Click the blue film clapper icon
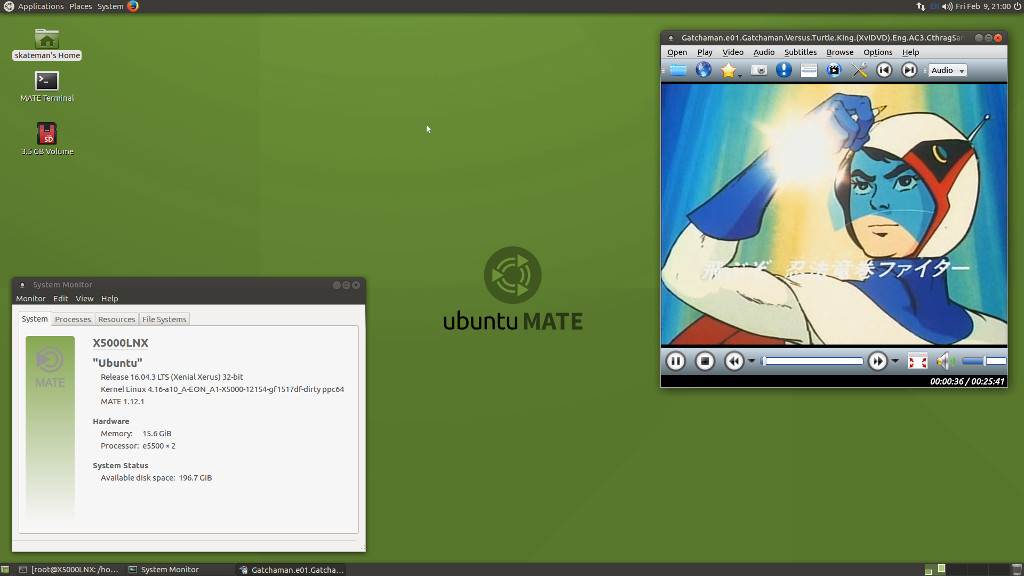The width and height of the screenshot is (1024, 576). point(834,70)
